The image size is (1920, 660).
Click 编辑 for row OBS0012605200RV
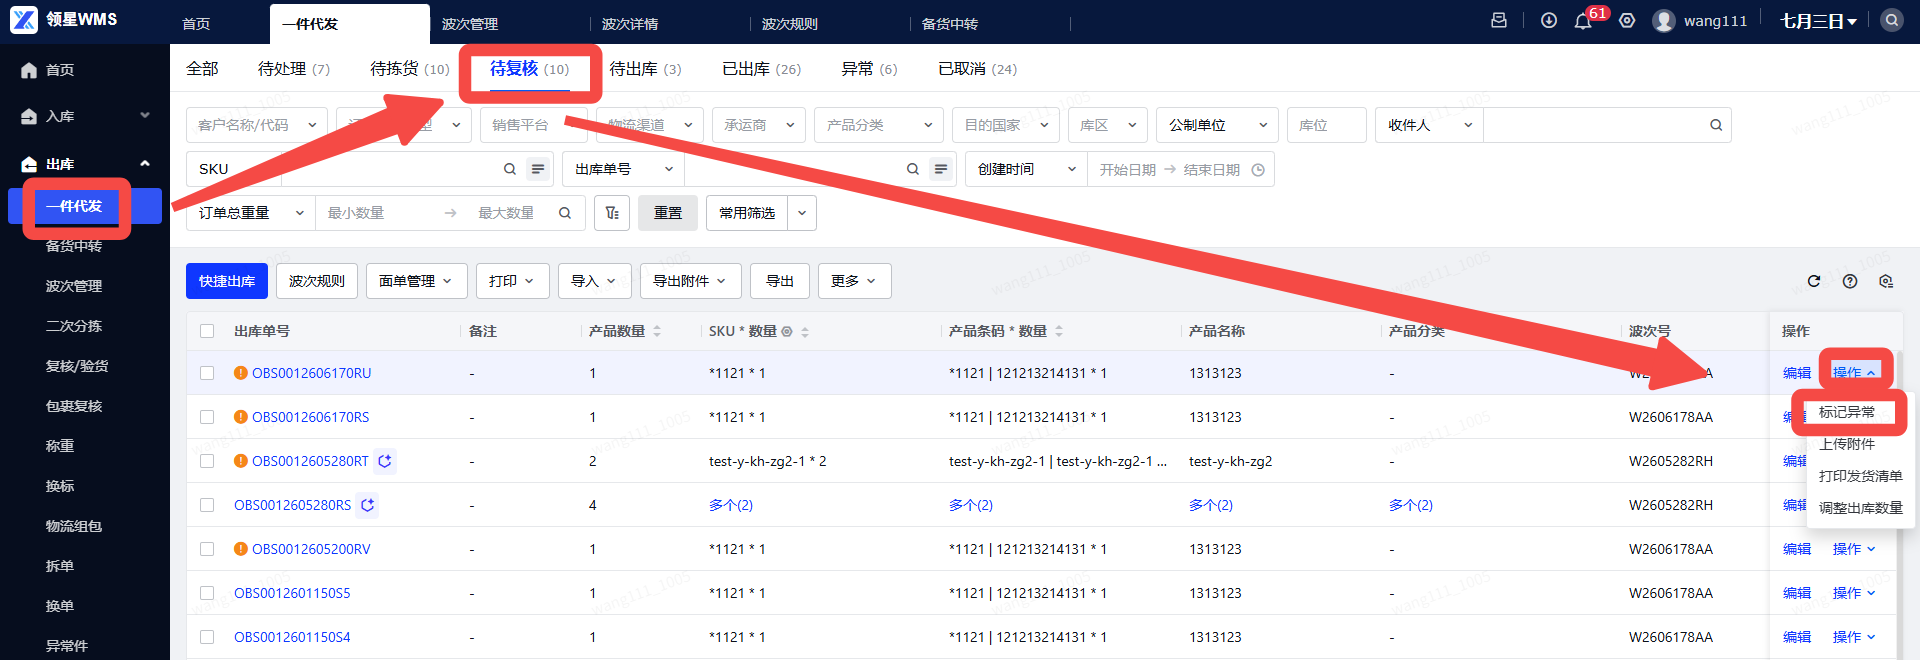(1797, 549)
